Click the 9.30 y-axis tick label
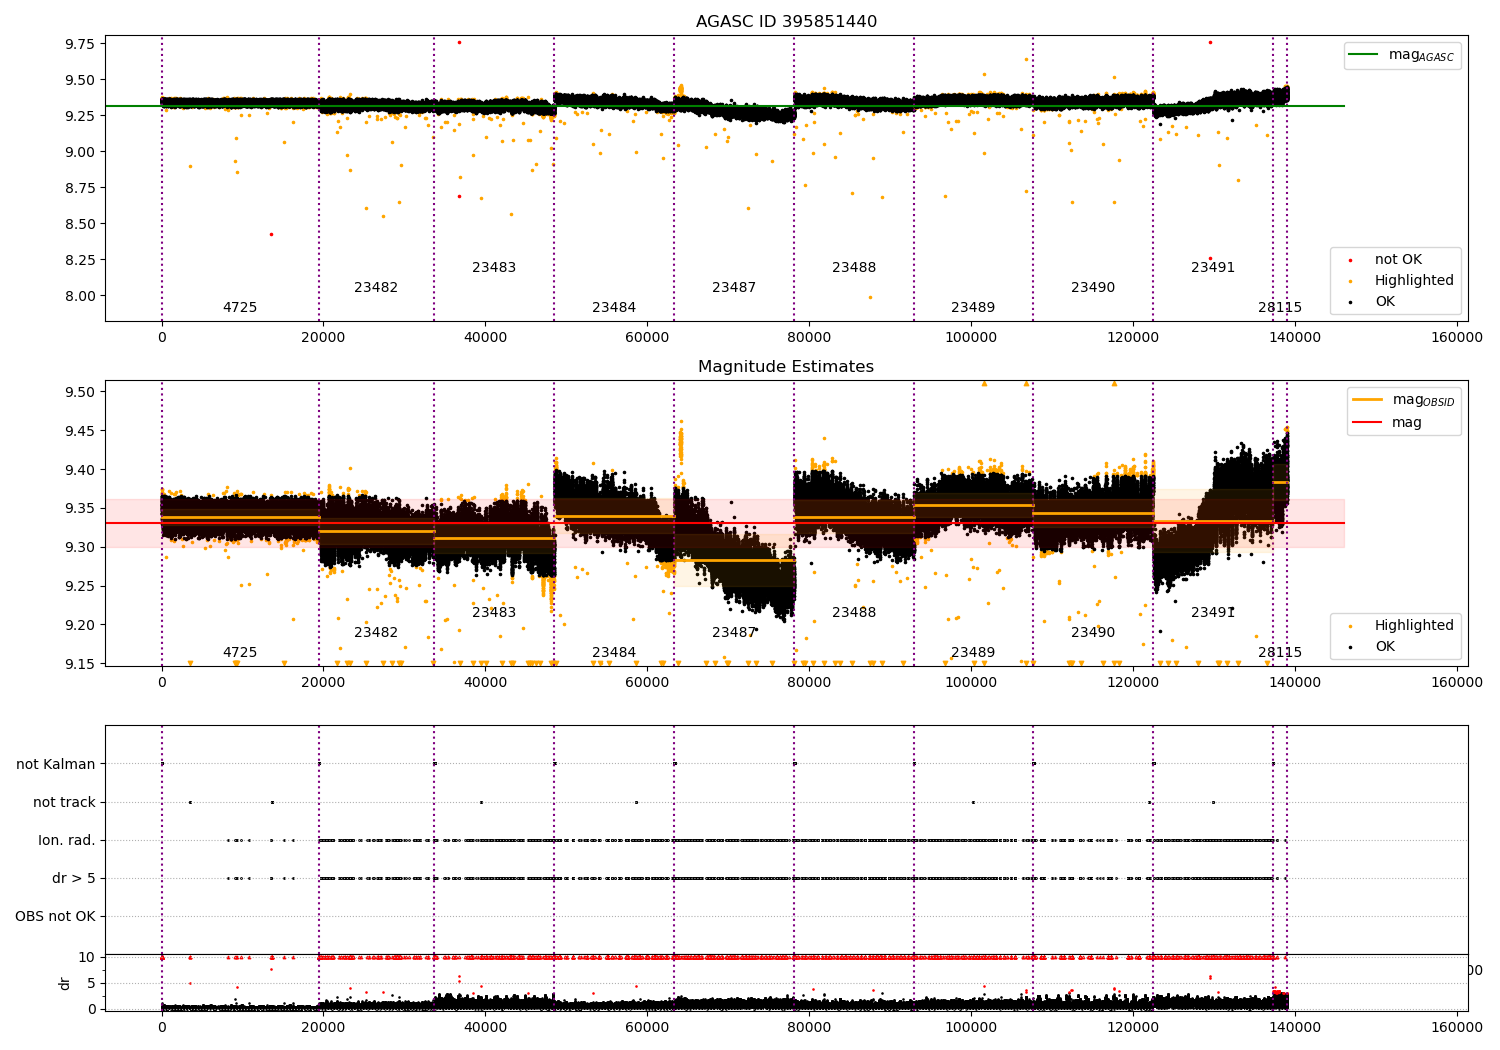Screen dimensions: 1500x1050 (x=79, y=547)
